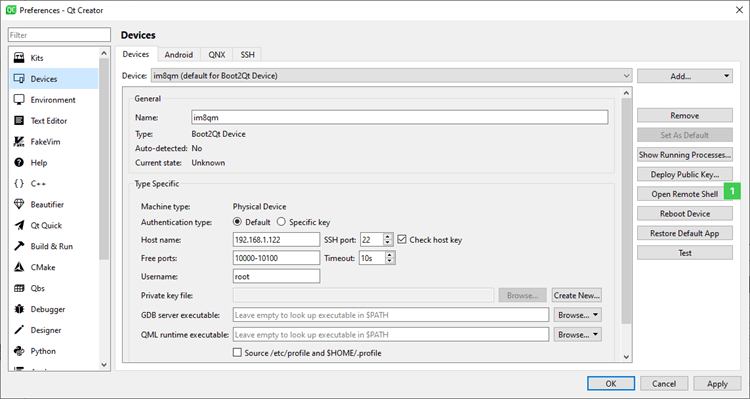The image size is (750, 400).
Task: Click scroll up arrow of settings pane
Action: [627, 92]
